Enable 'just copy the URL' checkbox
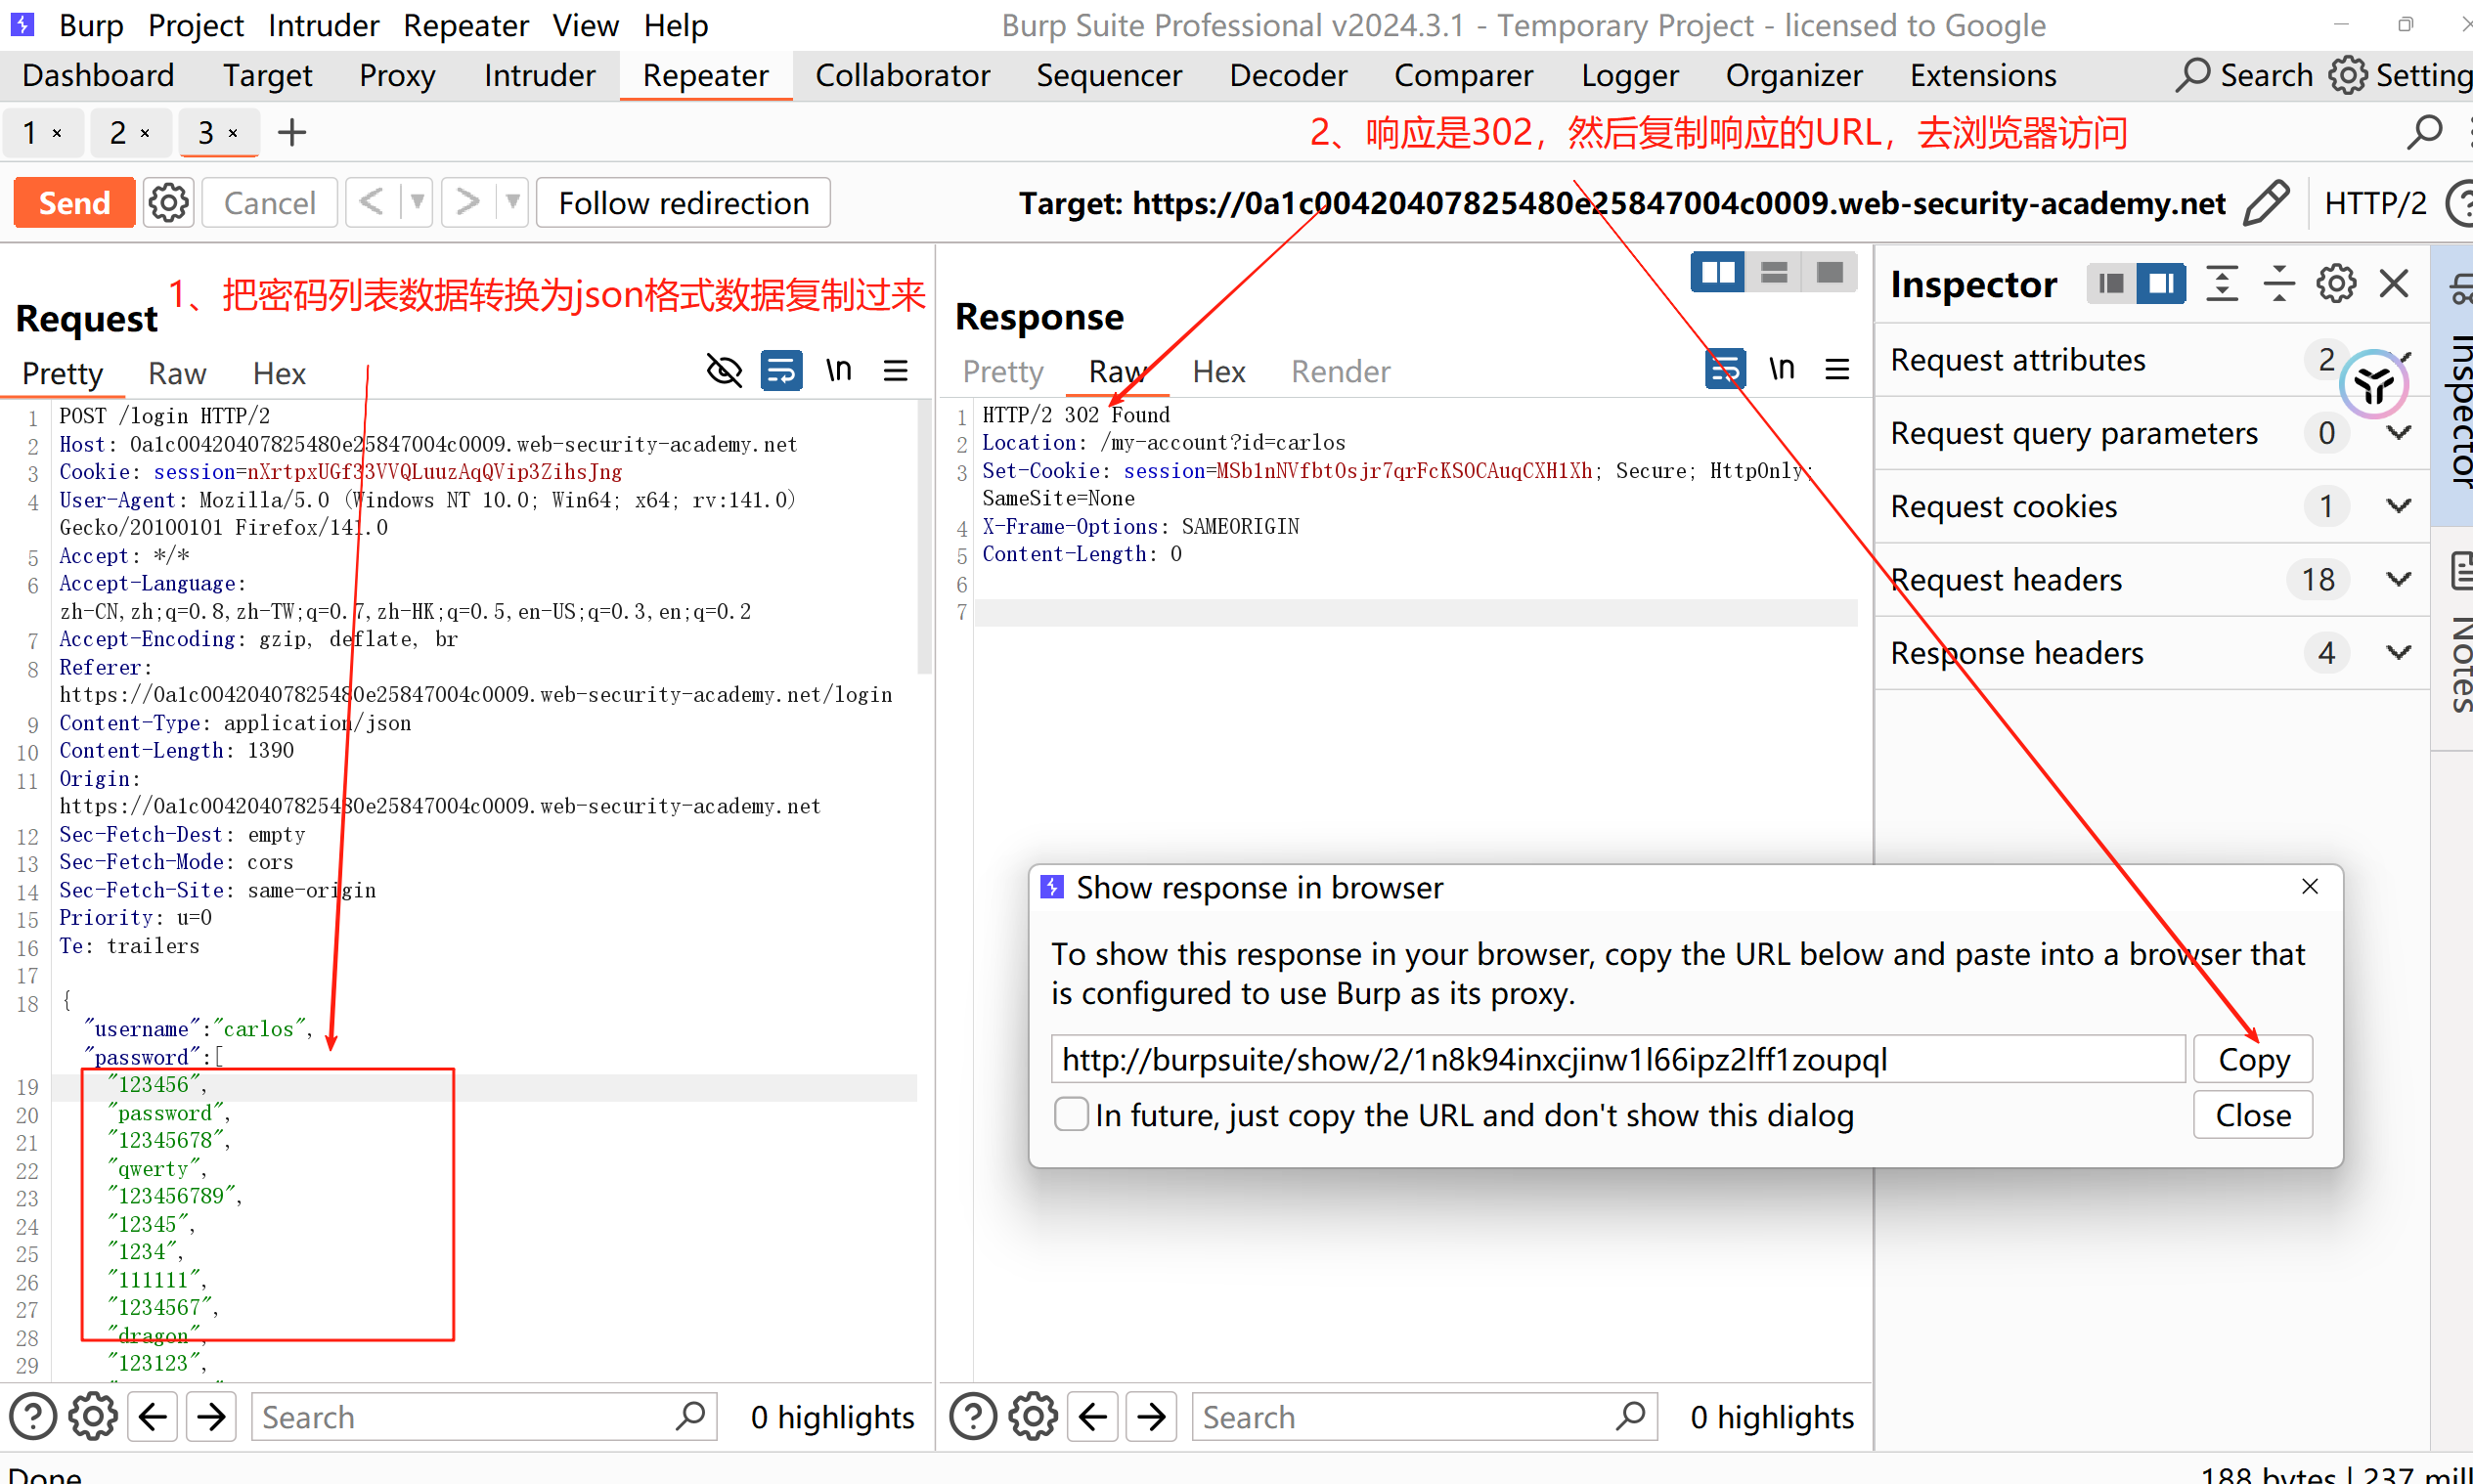The width and height of the screenshot is (2473, 1484). click(1071, 1114)
